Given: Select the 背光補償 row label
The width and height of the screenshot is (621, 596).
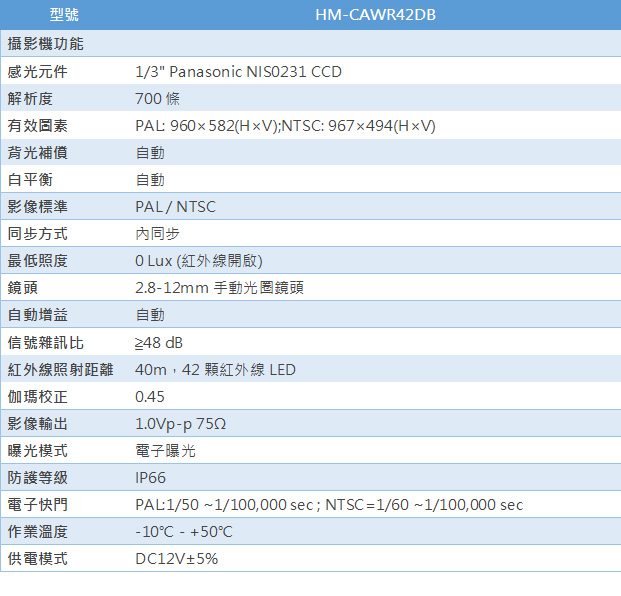Looking at the screenshot, I should click(x=37, y=153).
